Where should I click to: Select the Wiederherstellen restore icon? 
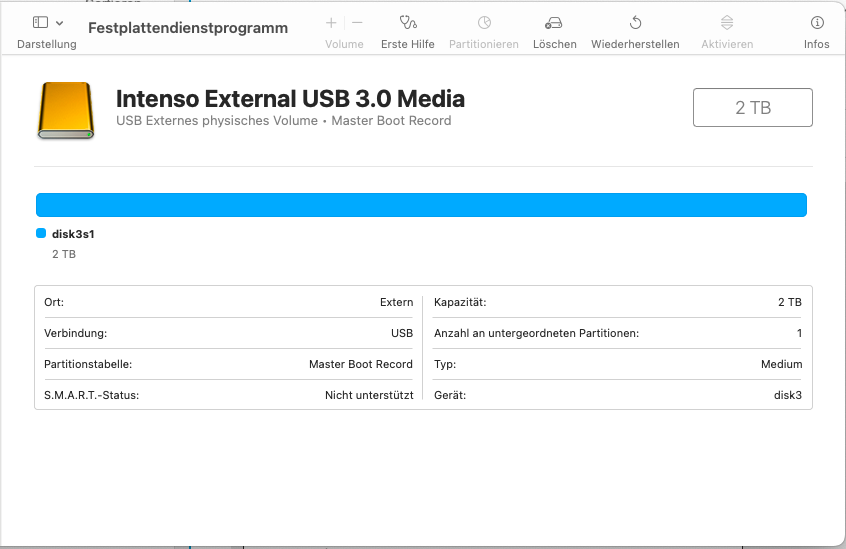(635, 22)
